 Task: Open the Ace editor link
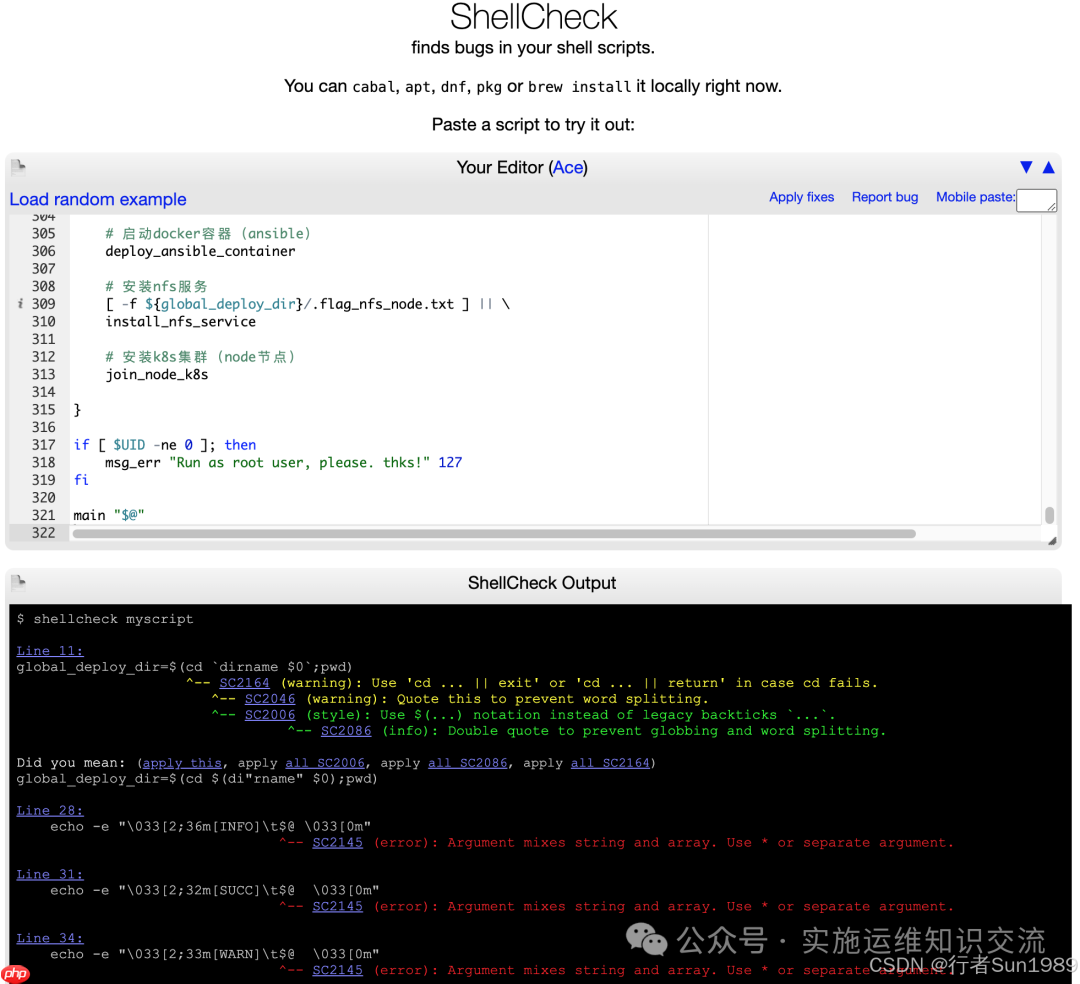pyautogui.click(x=568, y=167)
